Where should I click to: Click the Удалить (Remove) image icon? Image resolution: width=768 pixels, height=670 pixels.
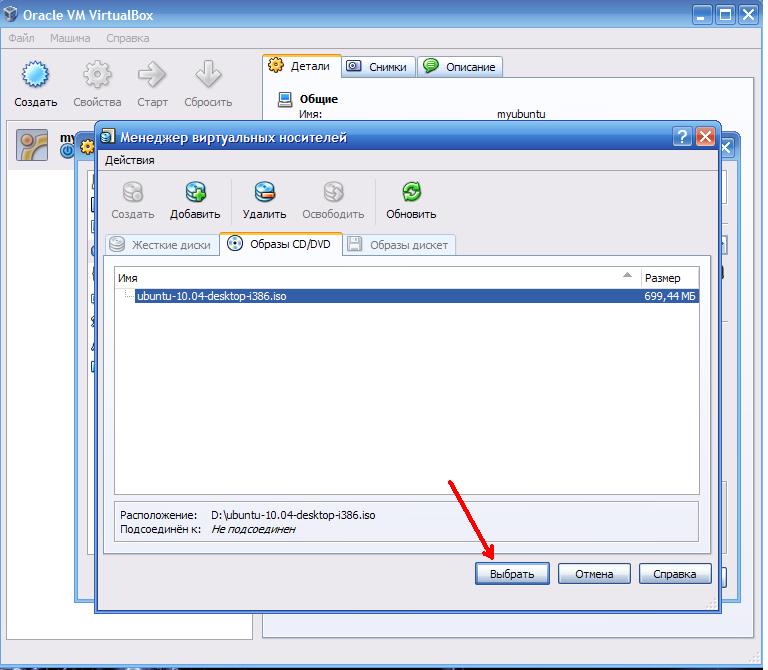click(x=264, y=193)
